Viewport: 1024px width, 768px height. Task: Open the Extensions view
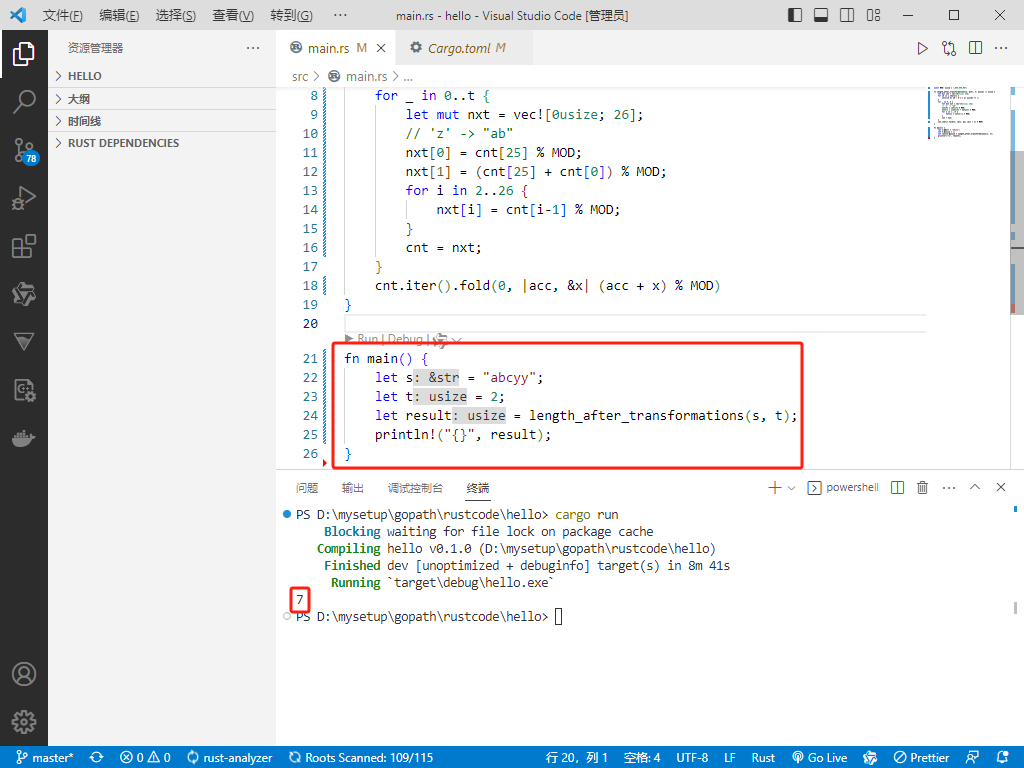click(24, 246)
